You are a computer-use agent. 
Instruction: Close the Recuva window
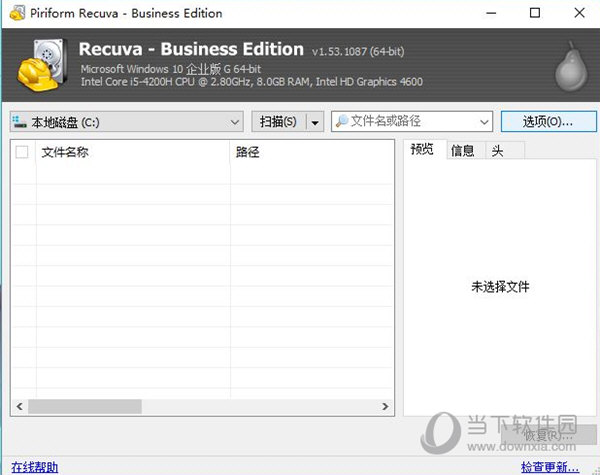click(579, 13)
